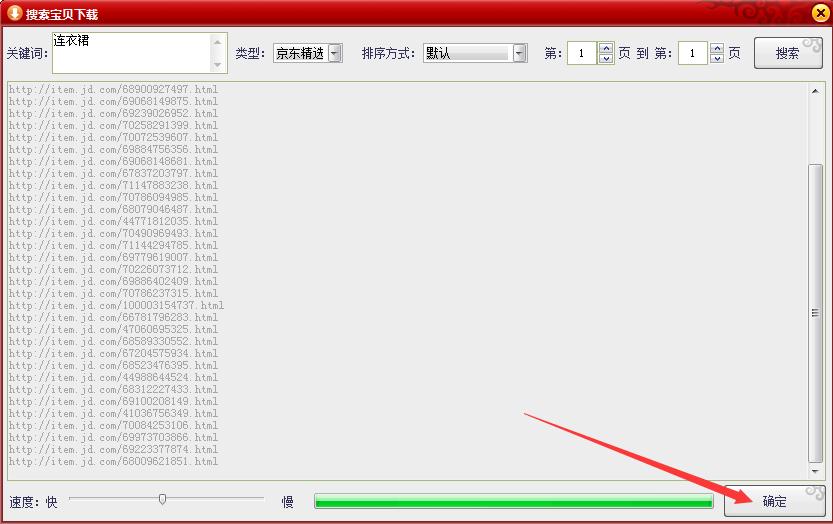Select the URL ending in 70084253106.html
This screenshot has width=833, height=524.
[113, 426]
